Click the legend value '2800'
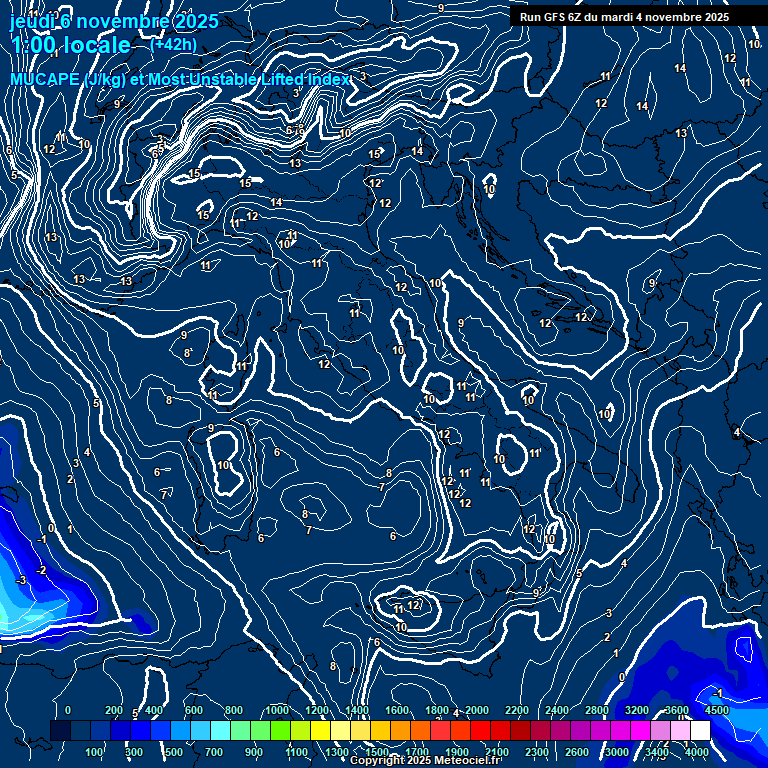768x768 pixels. [x=597, y=710]
